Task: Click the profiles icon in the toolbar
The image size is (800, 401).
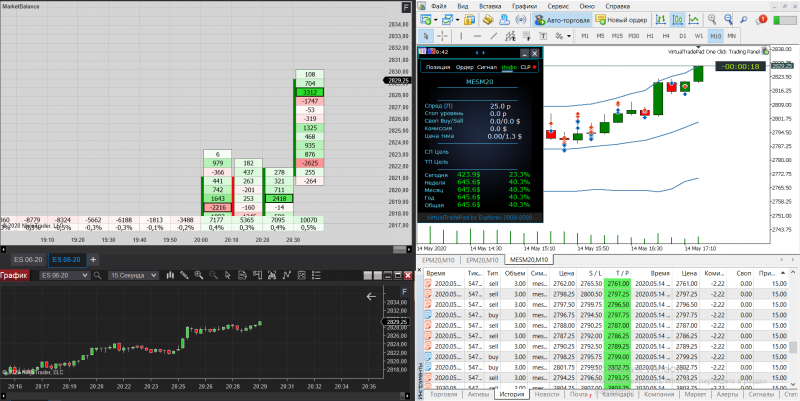Action: click(x=447, y=20)
